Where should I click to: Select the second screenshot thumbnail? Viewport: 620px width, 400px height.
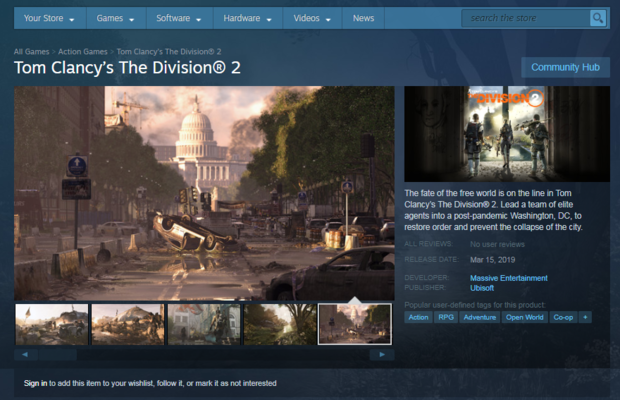[128, 324]
